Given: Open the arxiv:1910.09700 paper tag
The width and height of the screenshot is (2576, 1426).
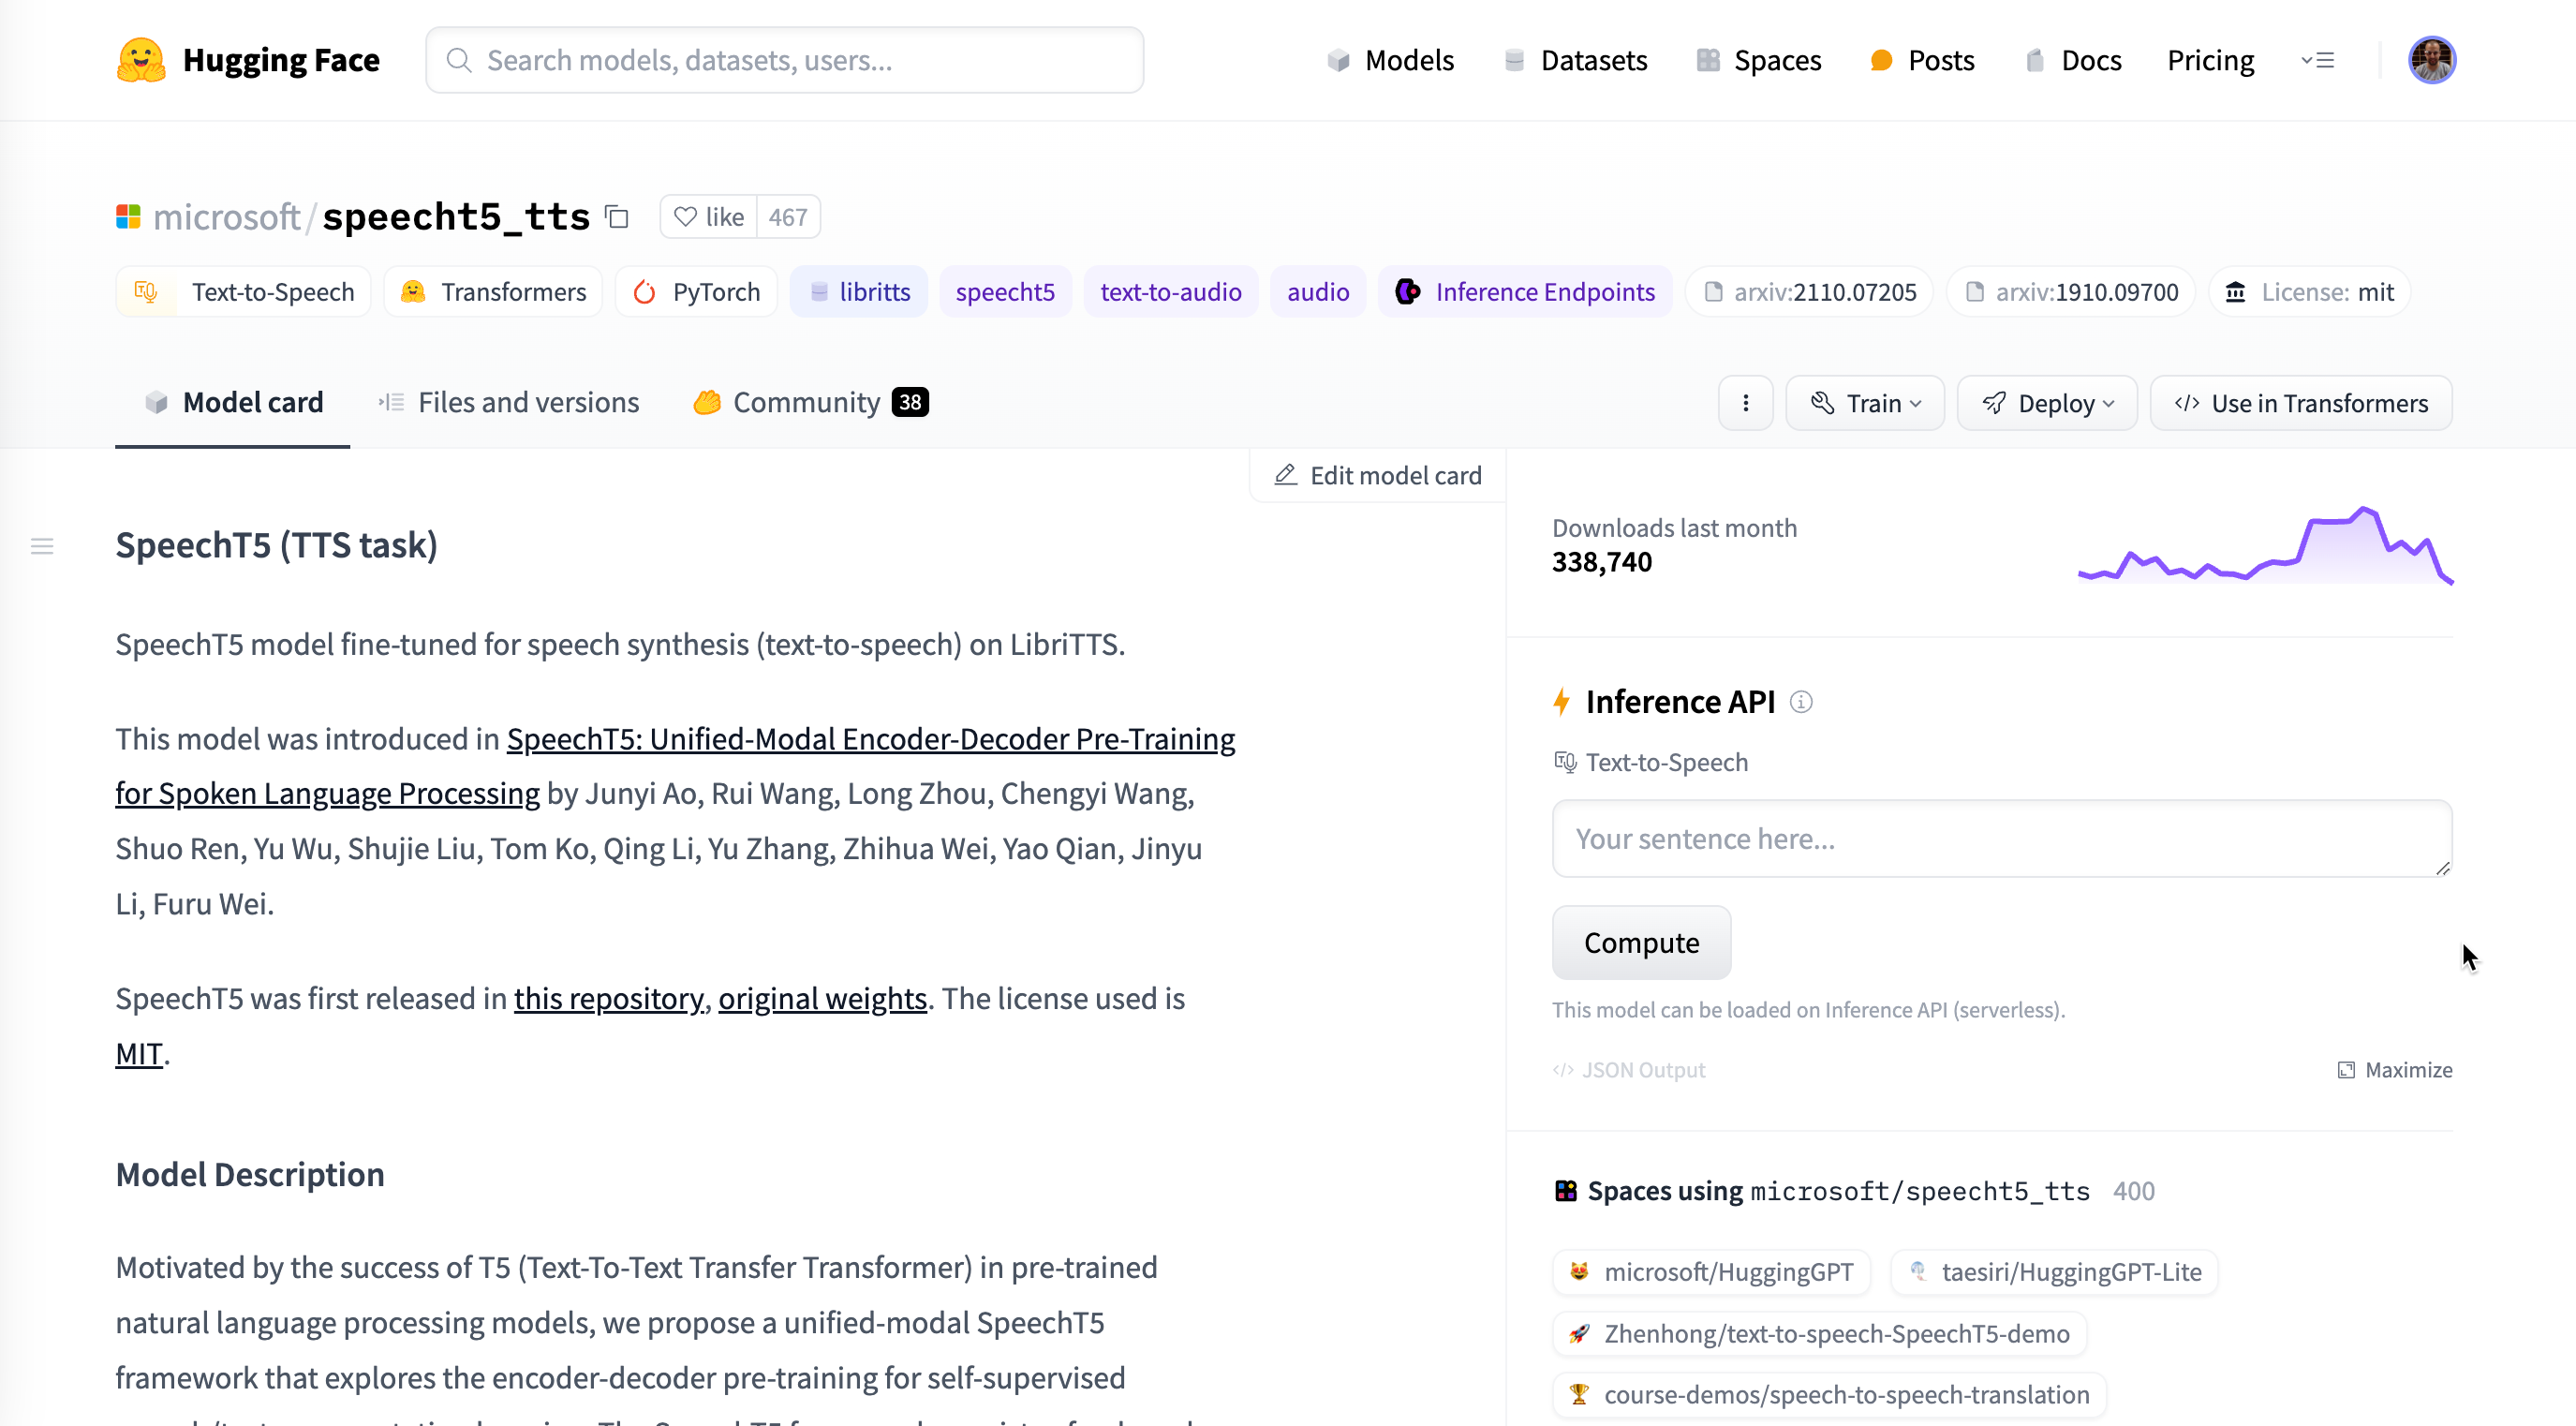Looking at the screenshot, I should click(x=2071, y=291).
